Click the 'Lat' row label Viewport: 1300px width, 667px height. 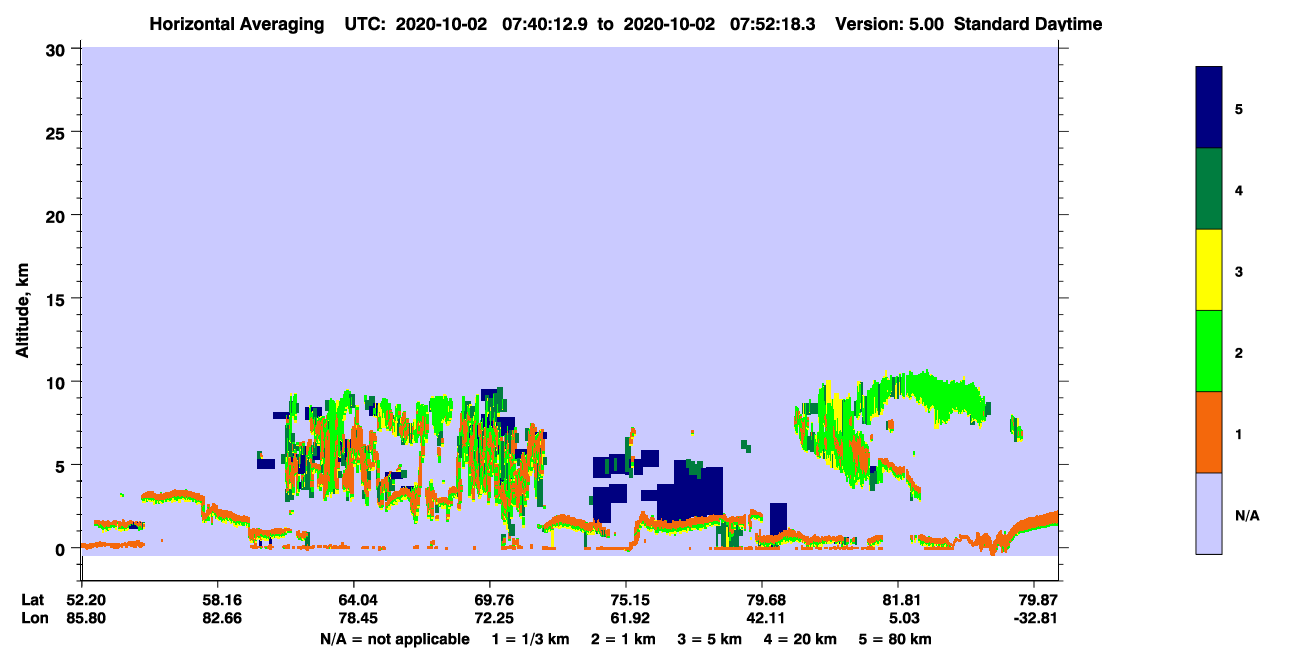[32, 600]
